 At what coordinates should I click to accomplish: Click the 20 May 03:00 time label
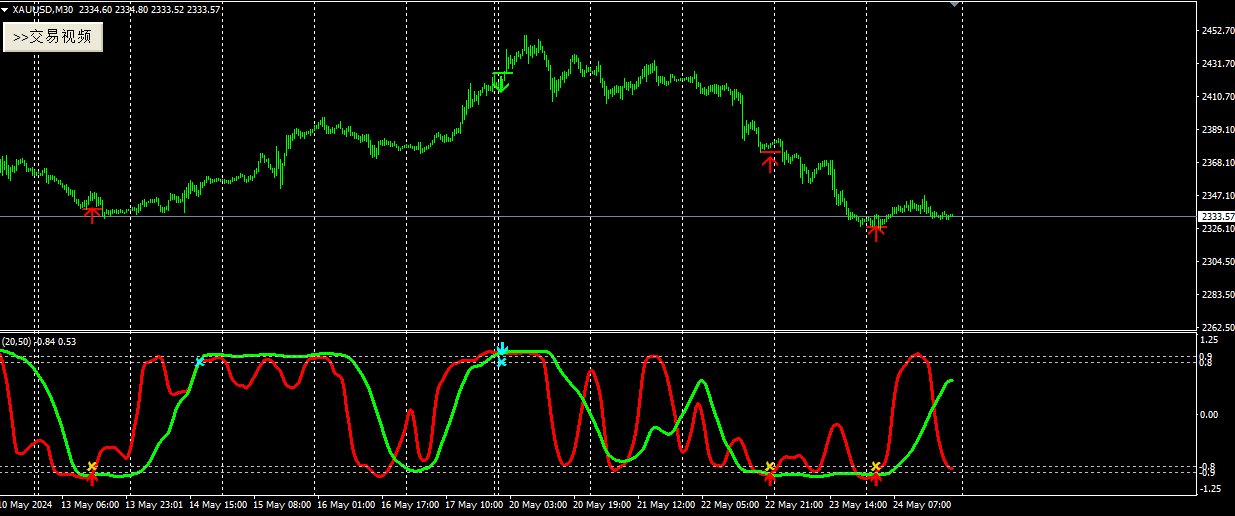pos(539,505)
